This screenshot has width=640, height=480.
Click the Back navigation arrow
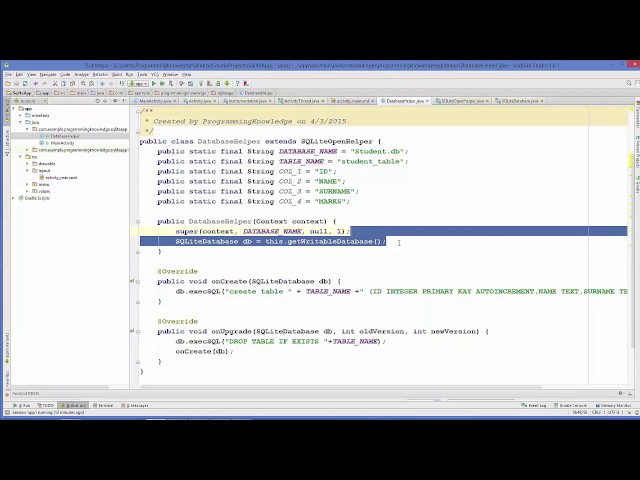click(102, 83)
